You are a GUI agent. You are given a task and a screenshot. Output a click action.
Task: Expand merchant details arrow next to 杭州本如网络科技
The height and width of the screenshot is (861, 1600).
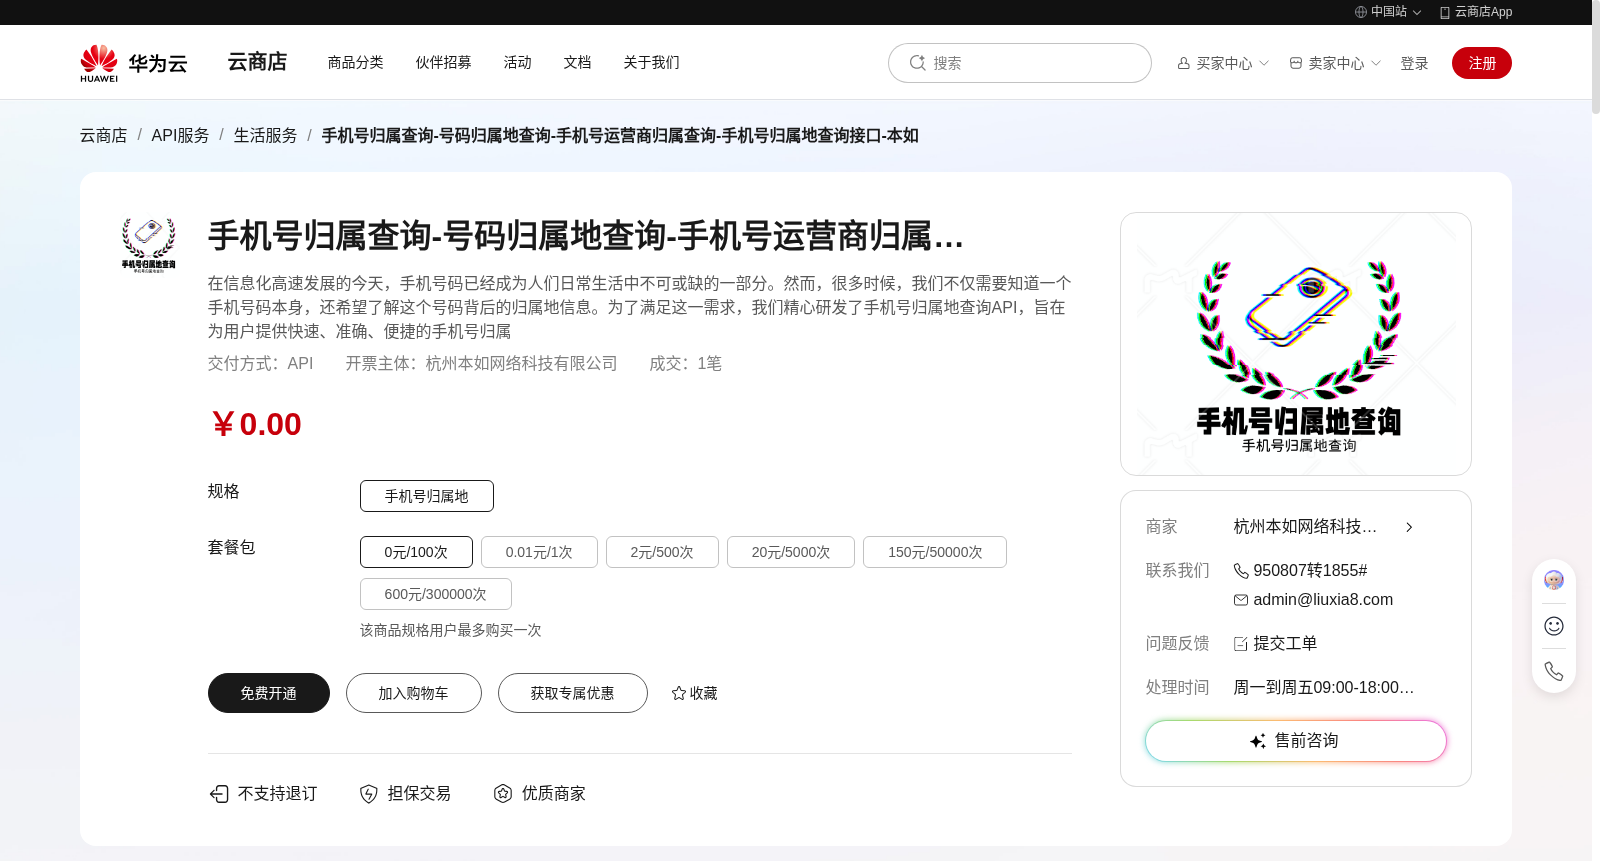click(1409, 527)
